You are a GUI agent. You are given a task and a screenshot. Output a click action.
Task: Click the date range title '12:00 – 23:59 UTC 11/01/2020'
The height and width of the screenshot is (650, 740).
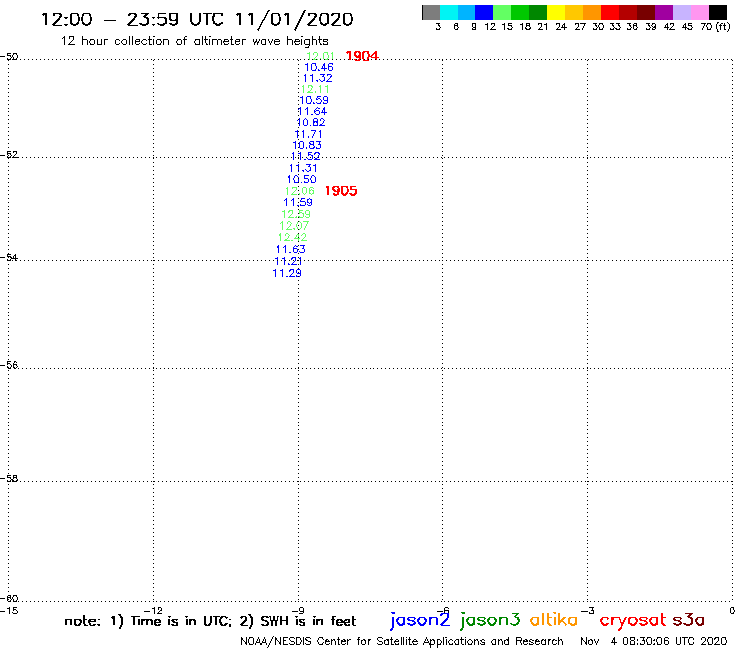(197, 20)
